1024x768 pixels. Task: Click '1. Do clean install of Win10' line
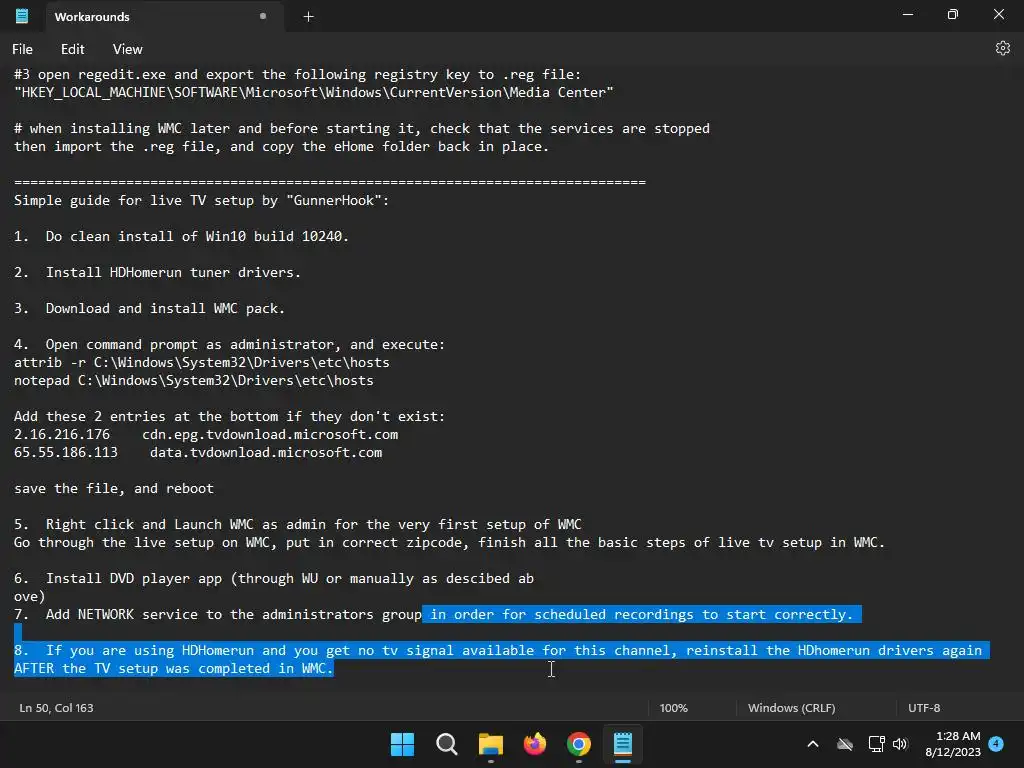click(181, 236)
